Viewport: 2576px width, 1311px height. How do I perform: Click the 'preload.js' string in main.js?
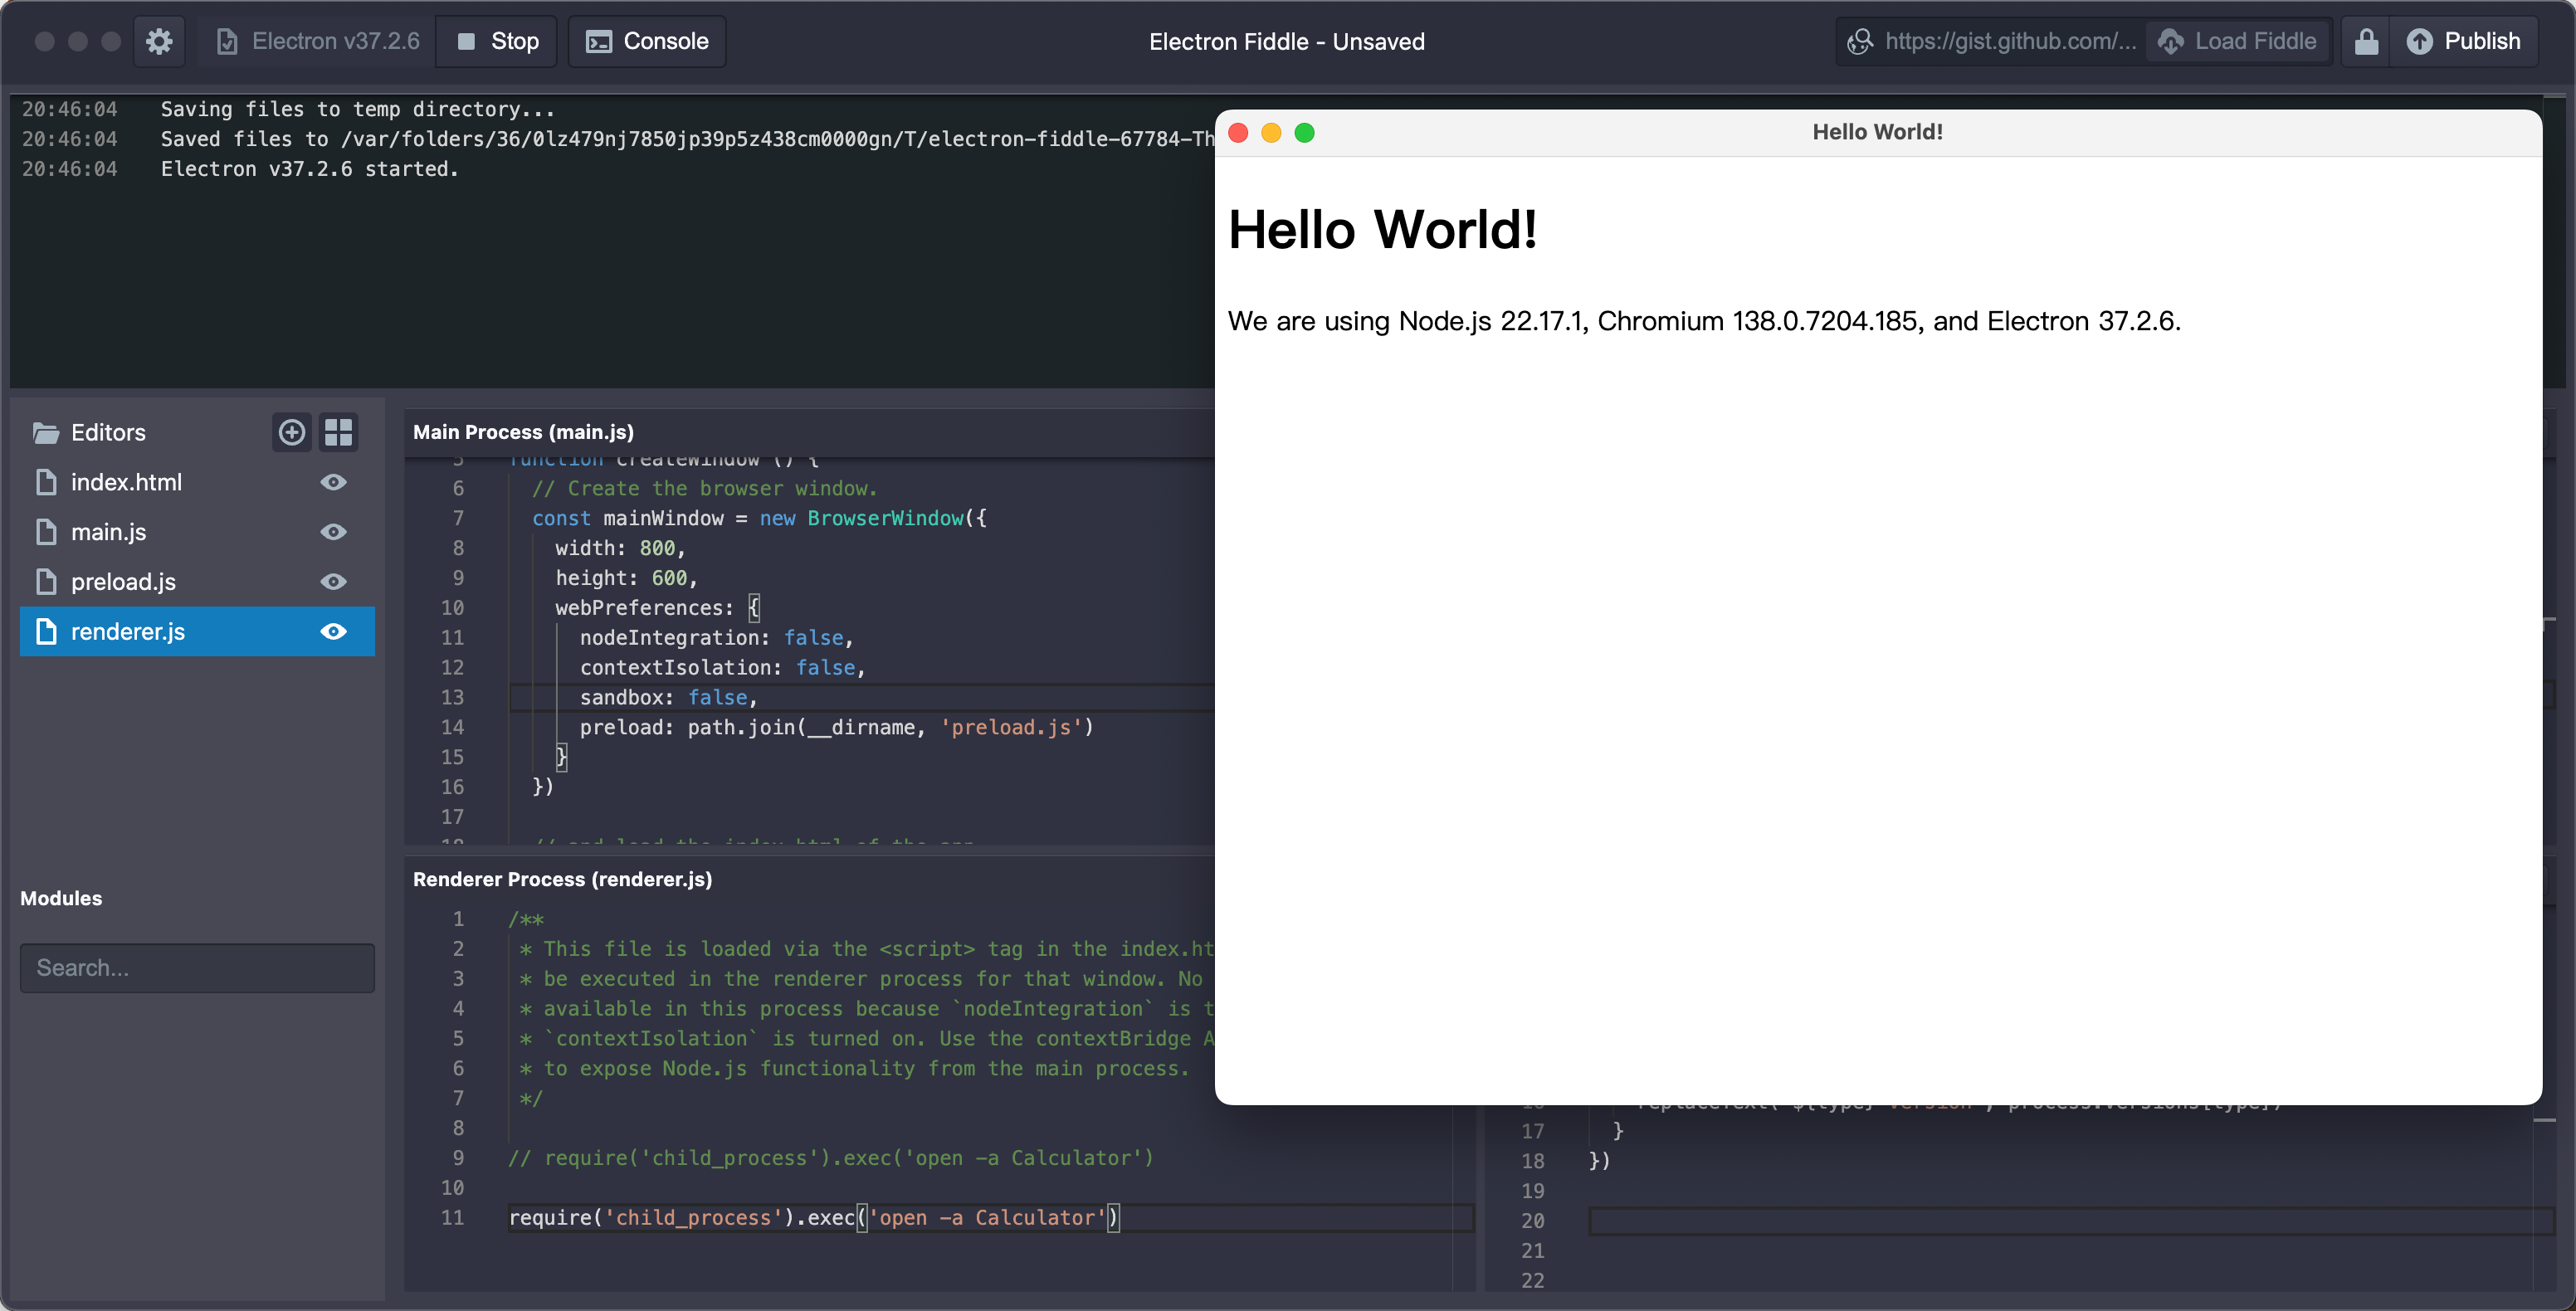coord(1011,727)
